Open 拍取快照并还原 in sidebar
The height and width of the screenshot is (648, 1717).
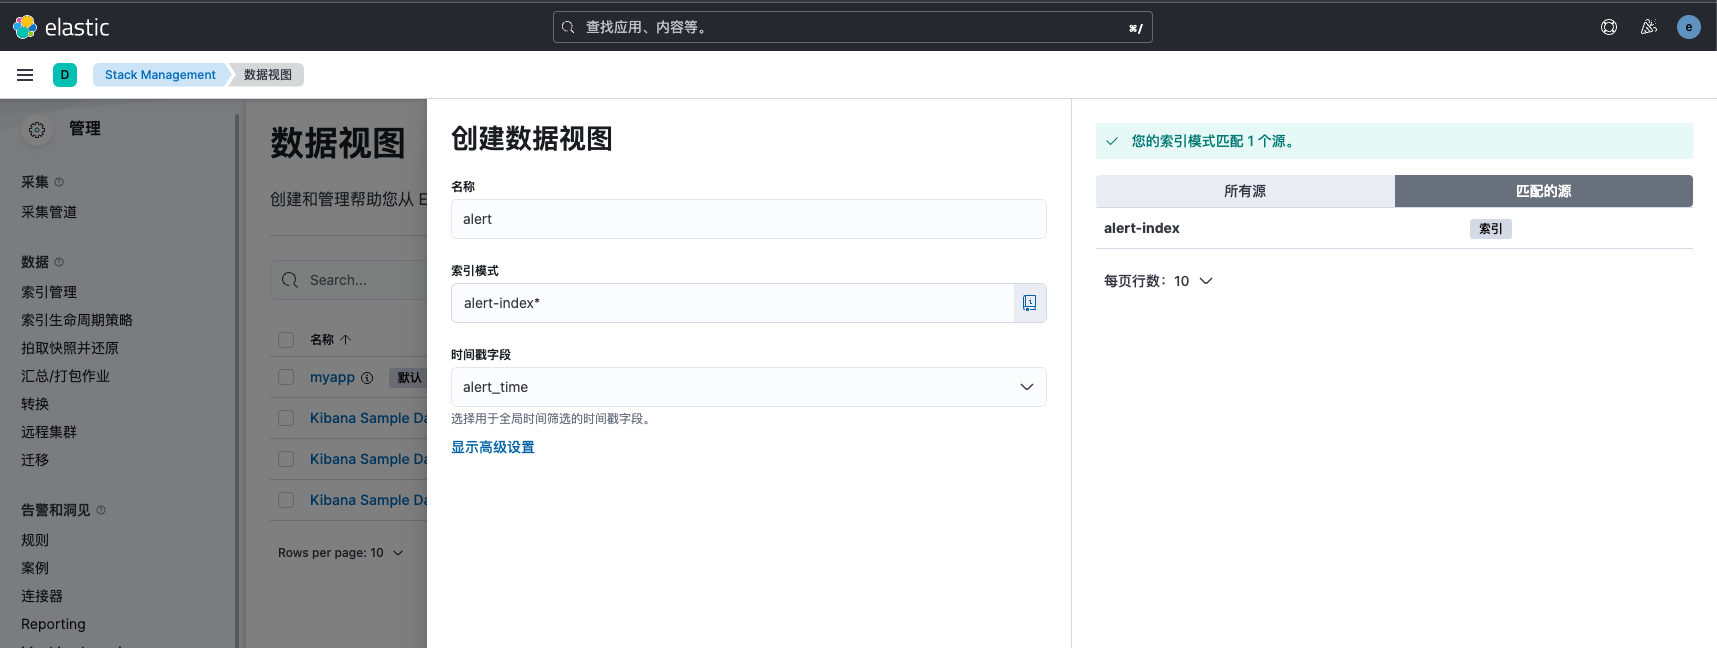[70, 348]
